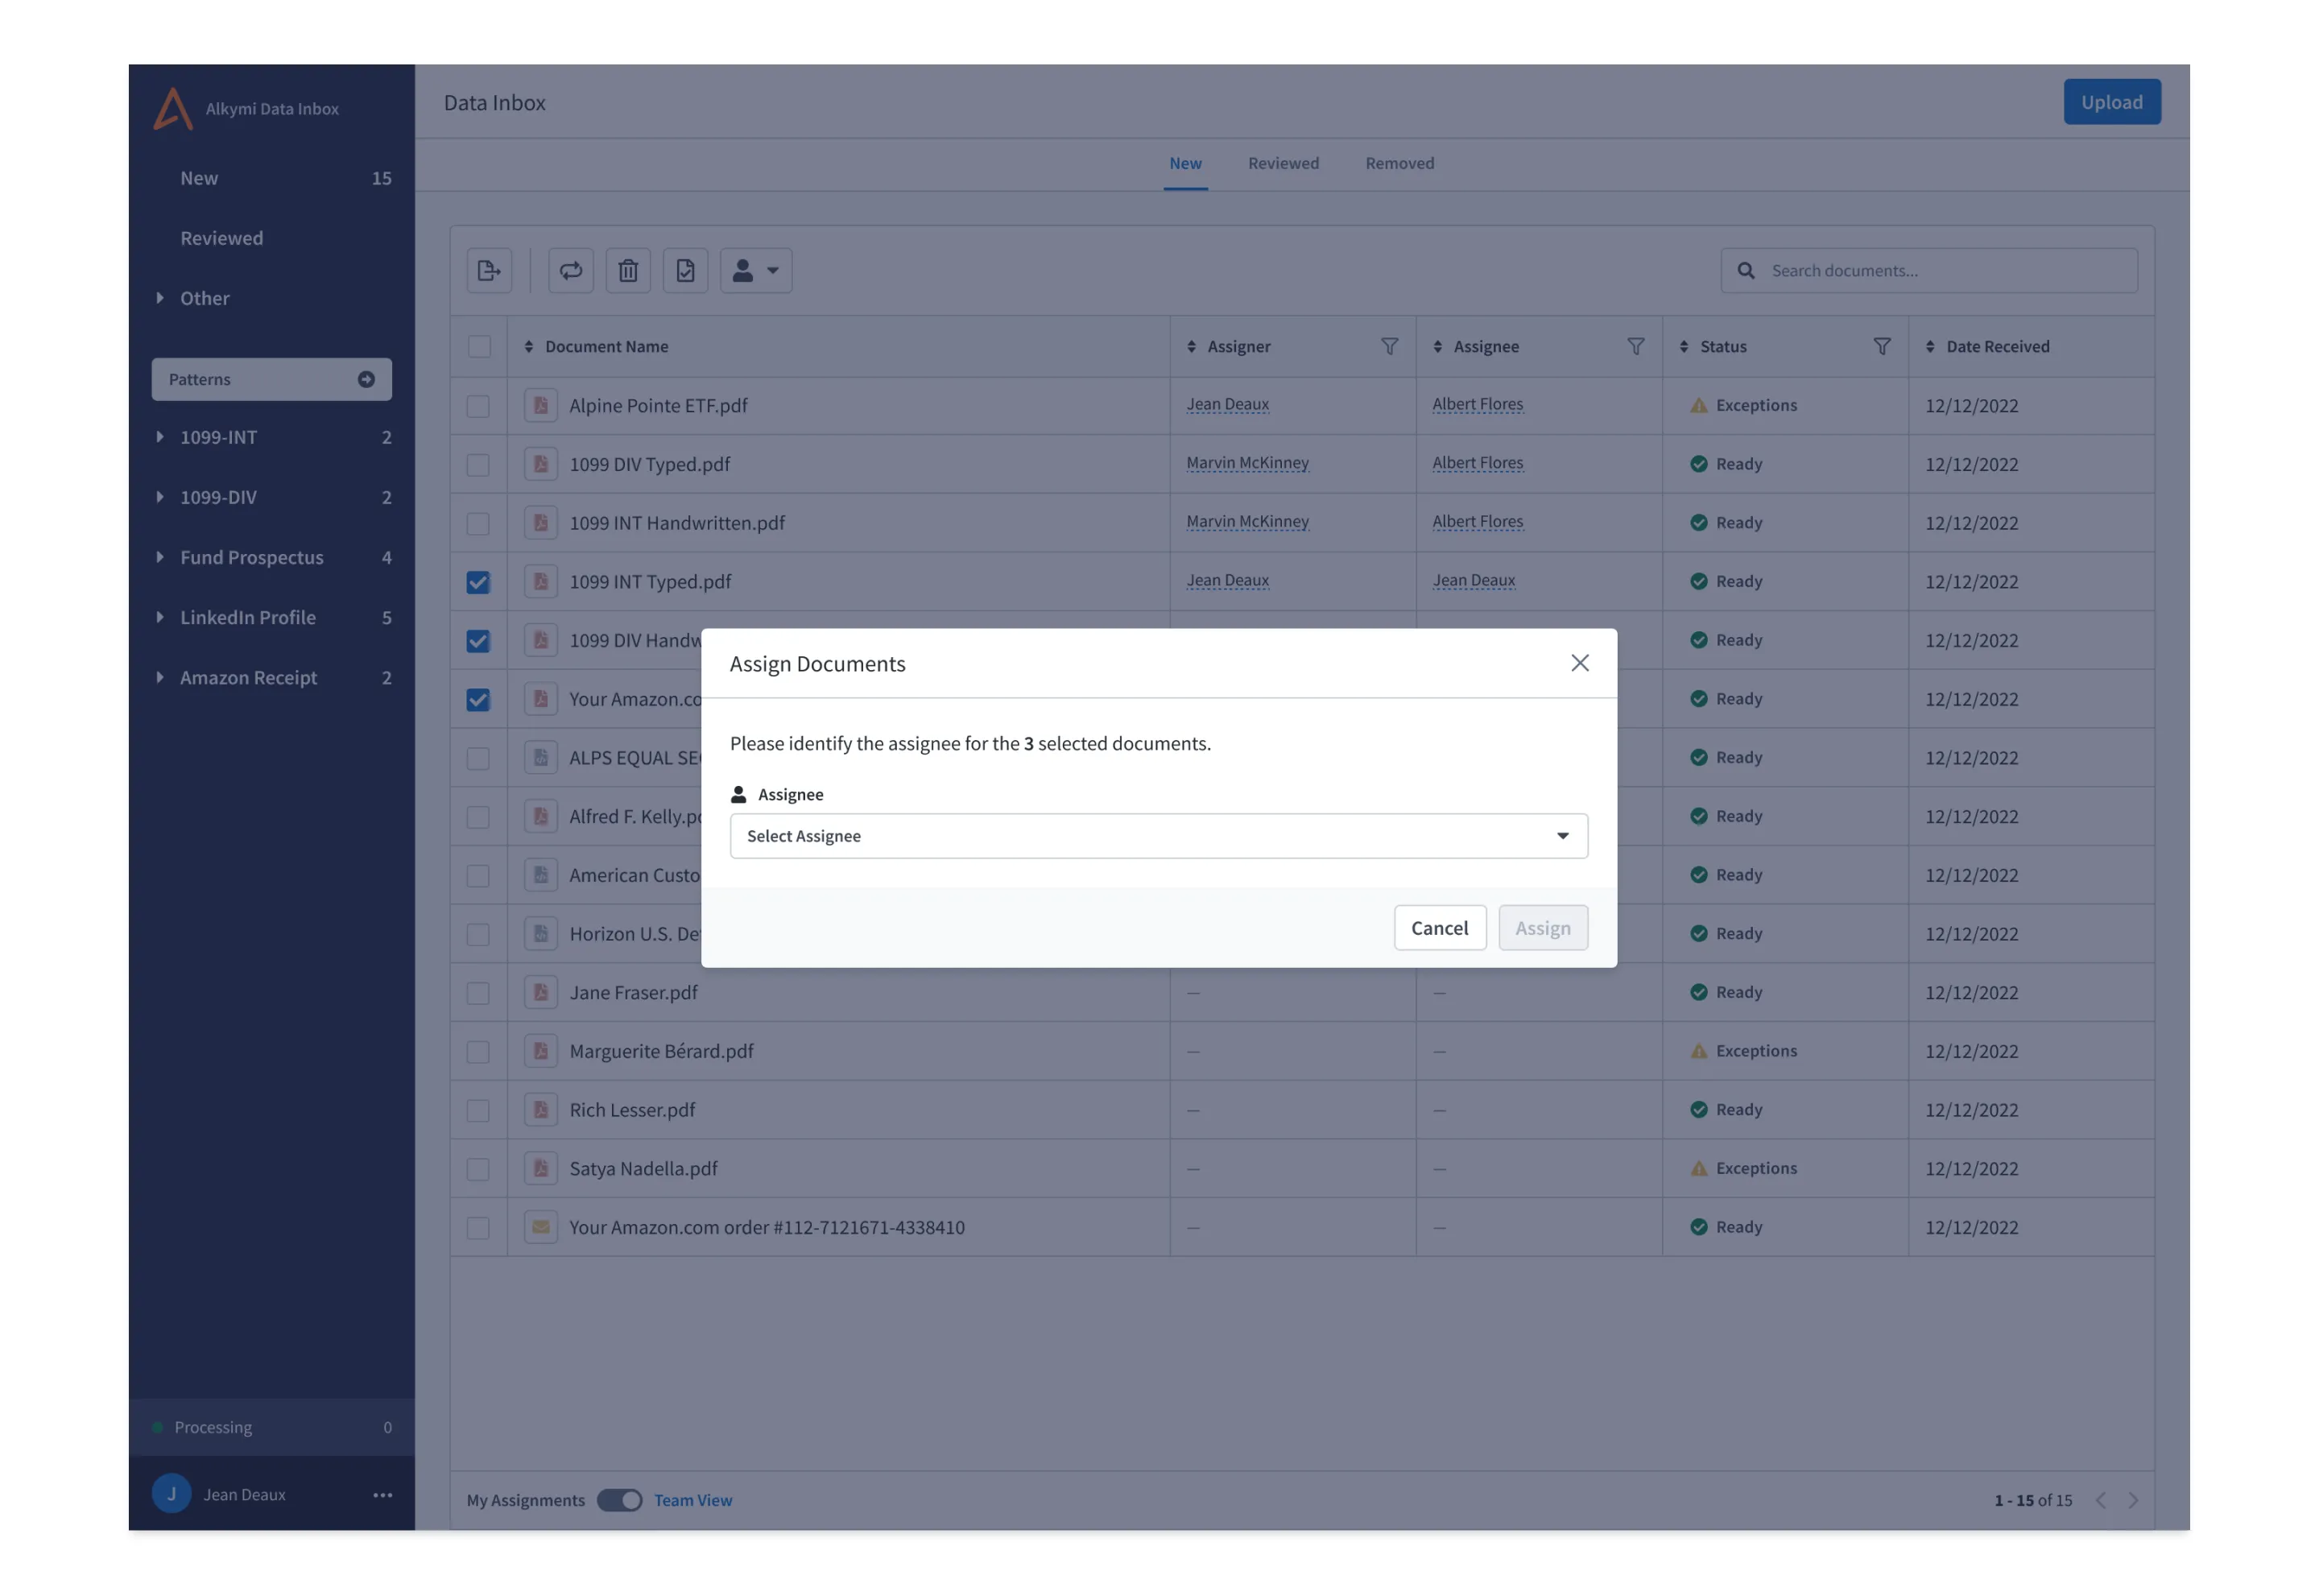
Task: Uncheck the 1099 INT Typed.pdf checkbox
Action: (478, 582)
